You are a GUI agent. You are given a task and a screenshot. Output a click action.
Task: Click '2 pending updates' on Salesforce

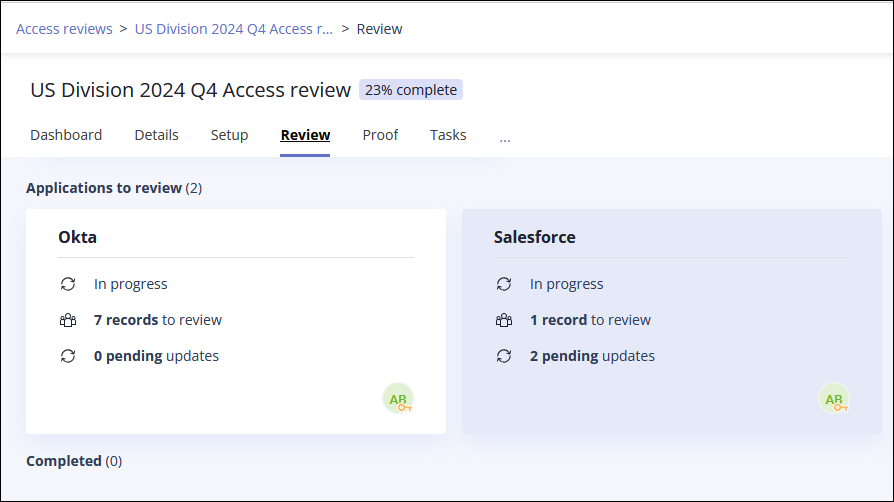592,356
